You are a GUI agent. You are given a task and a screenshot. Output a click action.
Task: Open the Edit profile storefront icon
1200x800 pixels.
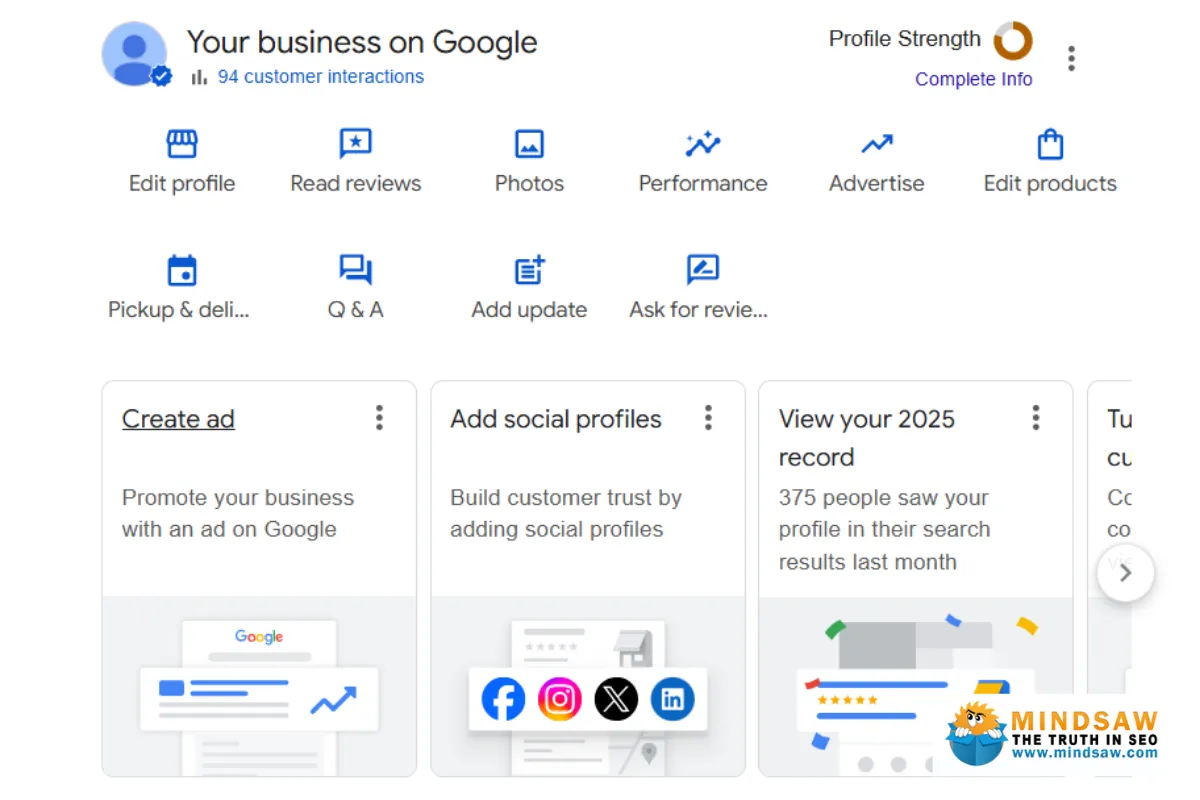pyautogui.click(x=182, y=145)
